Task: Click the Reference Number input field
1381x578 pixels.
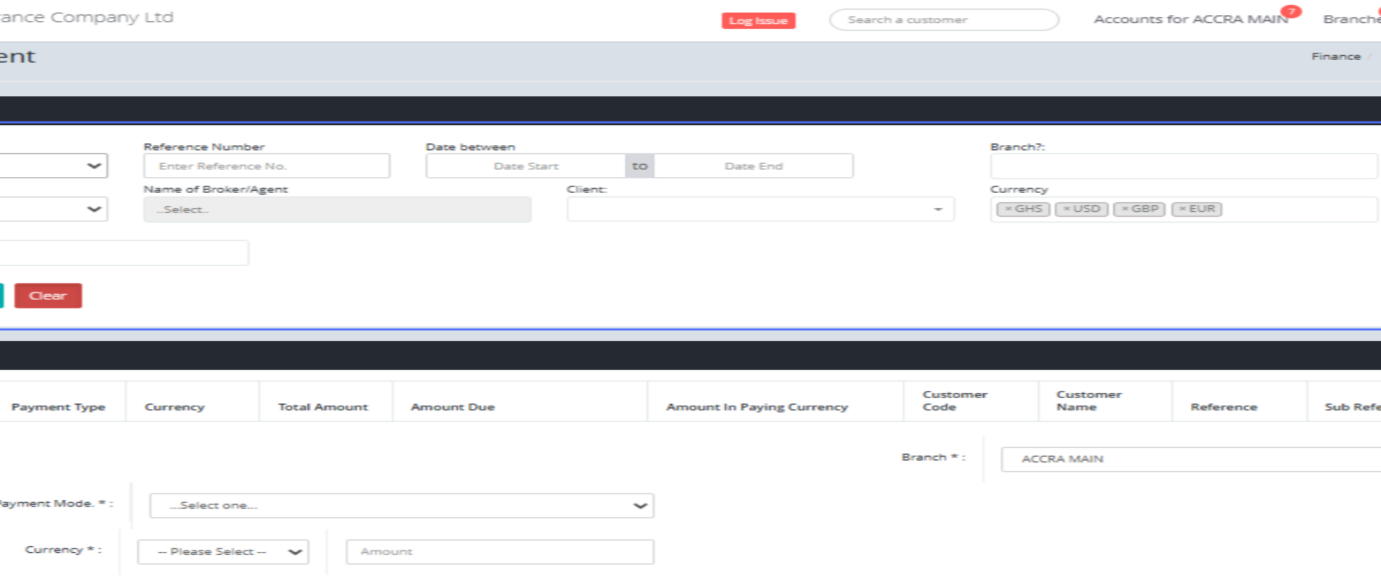Action: 266,166
